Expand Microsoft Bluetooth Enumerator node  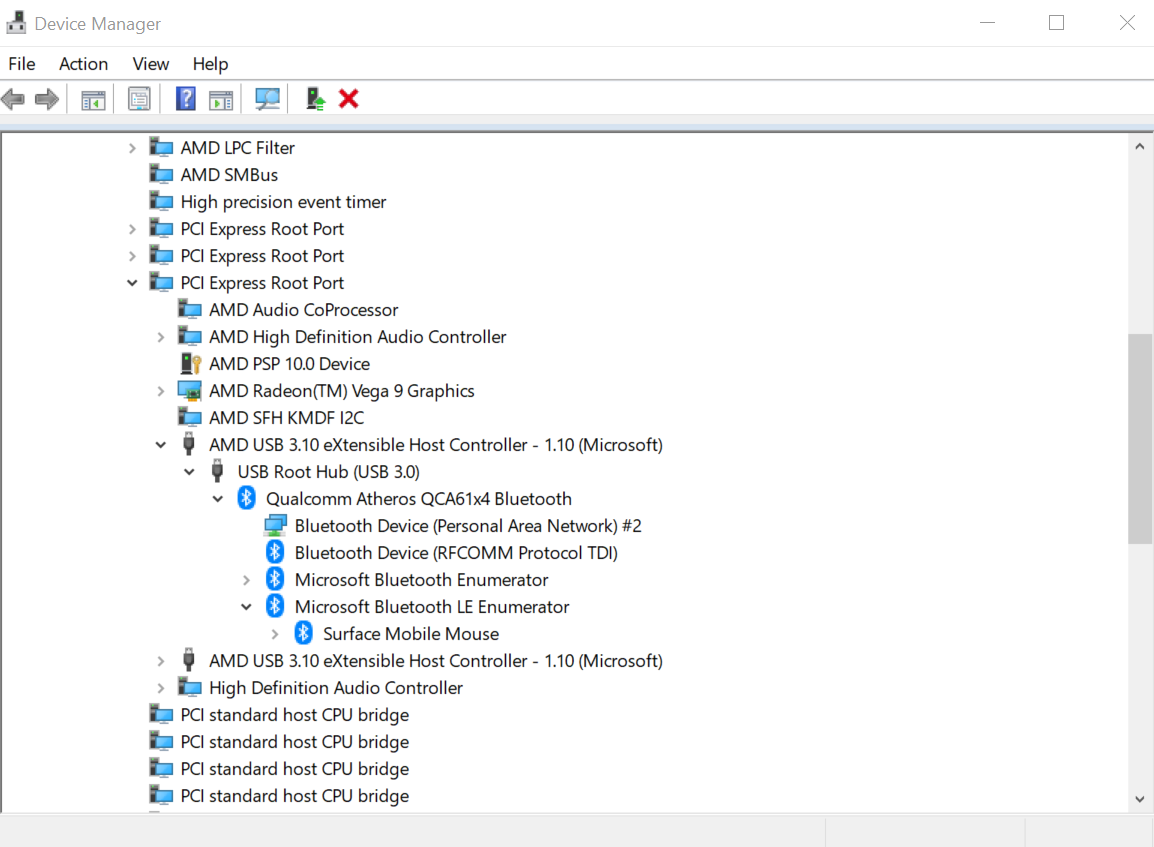[247, 580]
